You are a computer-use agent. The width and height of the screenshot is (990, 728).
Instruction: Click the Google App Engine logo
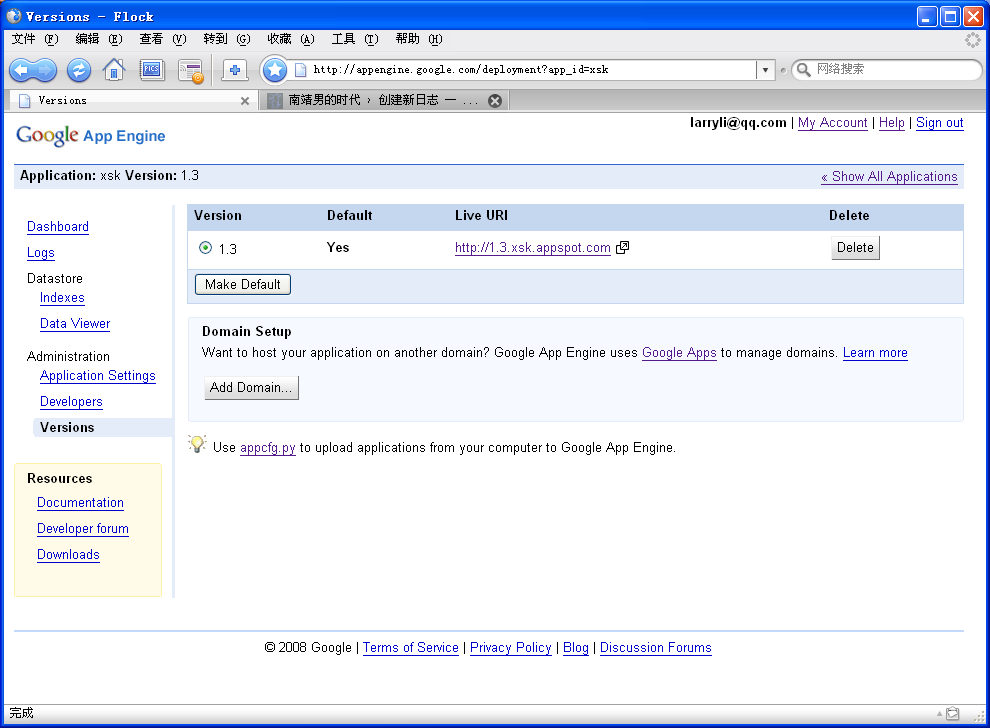pyautogui.click(x=91, y=135)
